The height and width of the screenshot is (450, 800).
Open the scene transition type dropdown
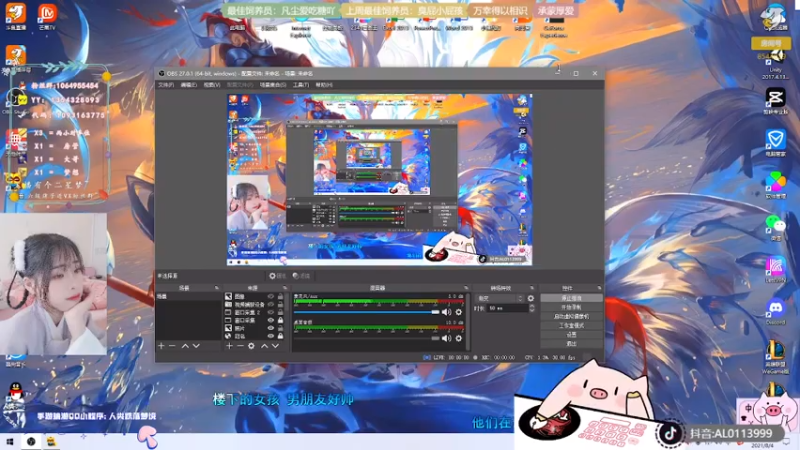pyautogui.click(x=499, y=298)
